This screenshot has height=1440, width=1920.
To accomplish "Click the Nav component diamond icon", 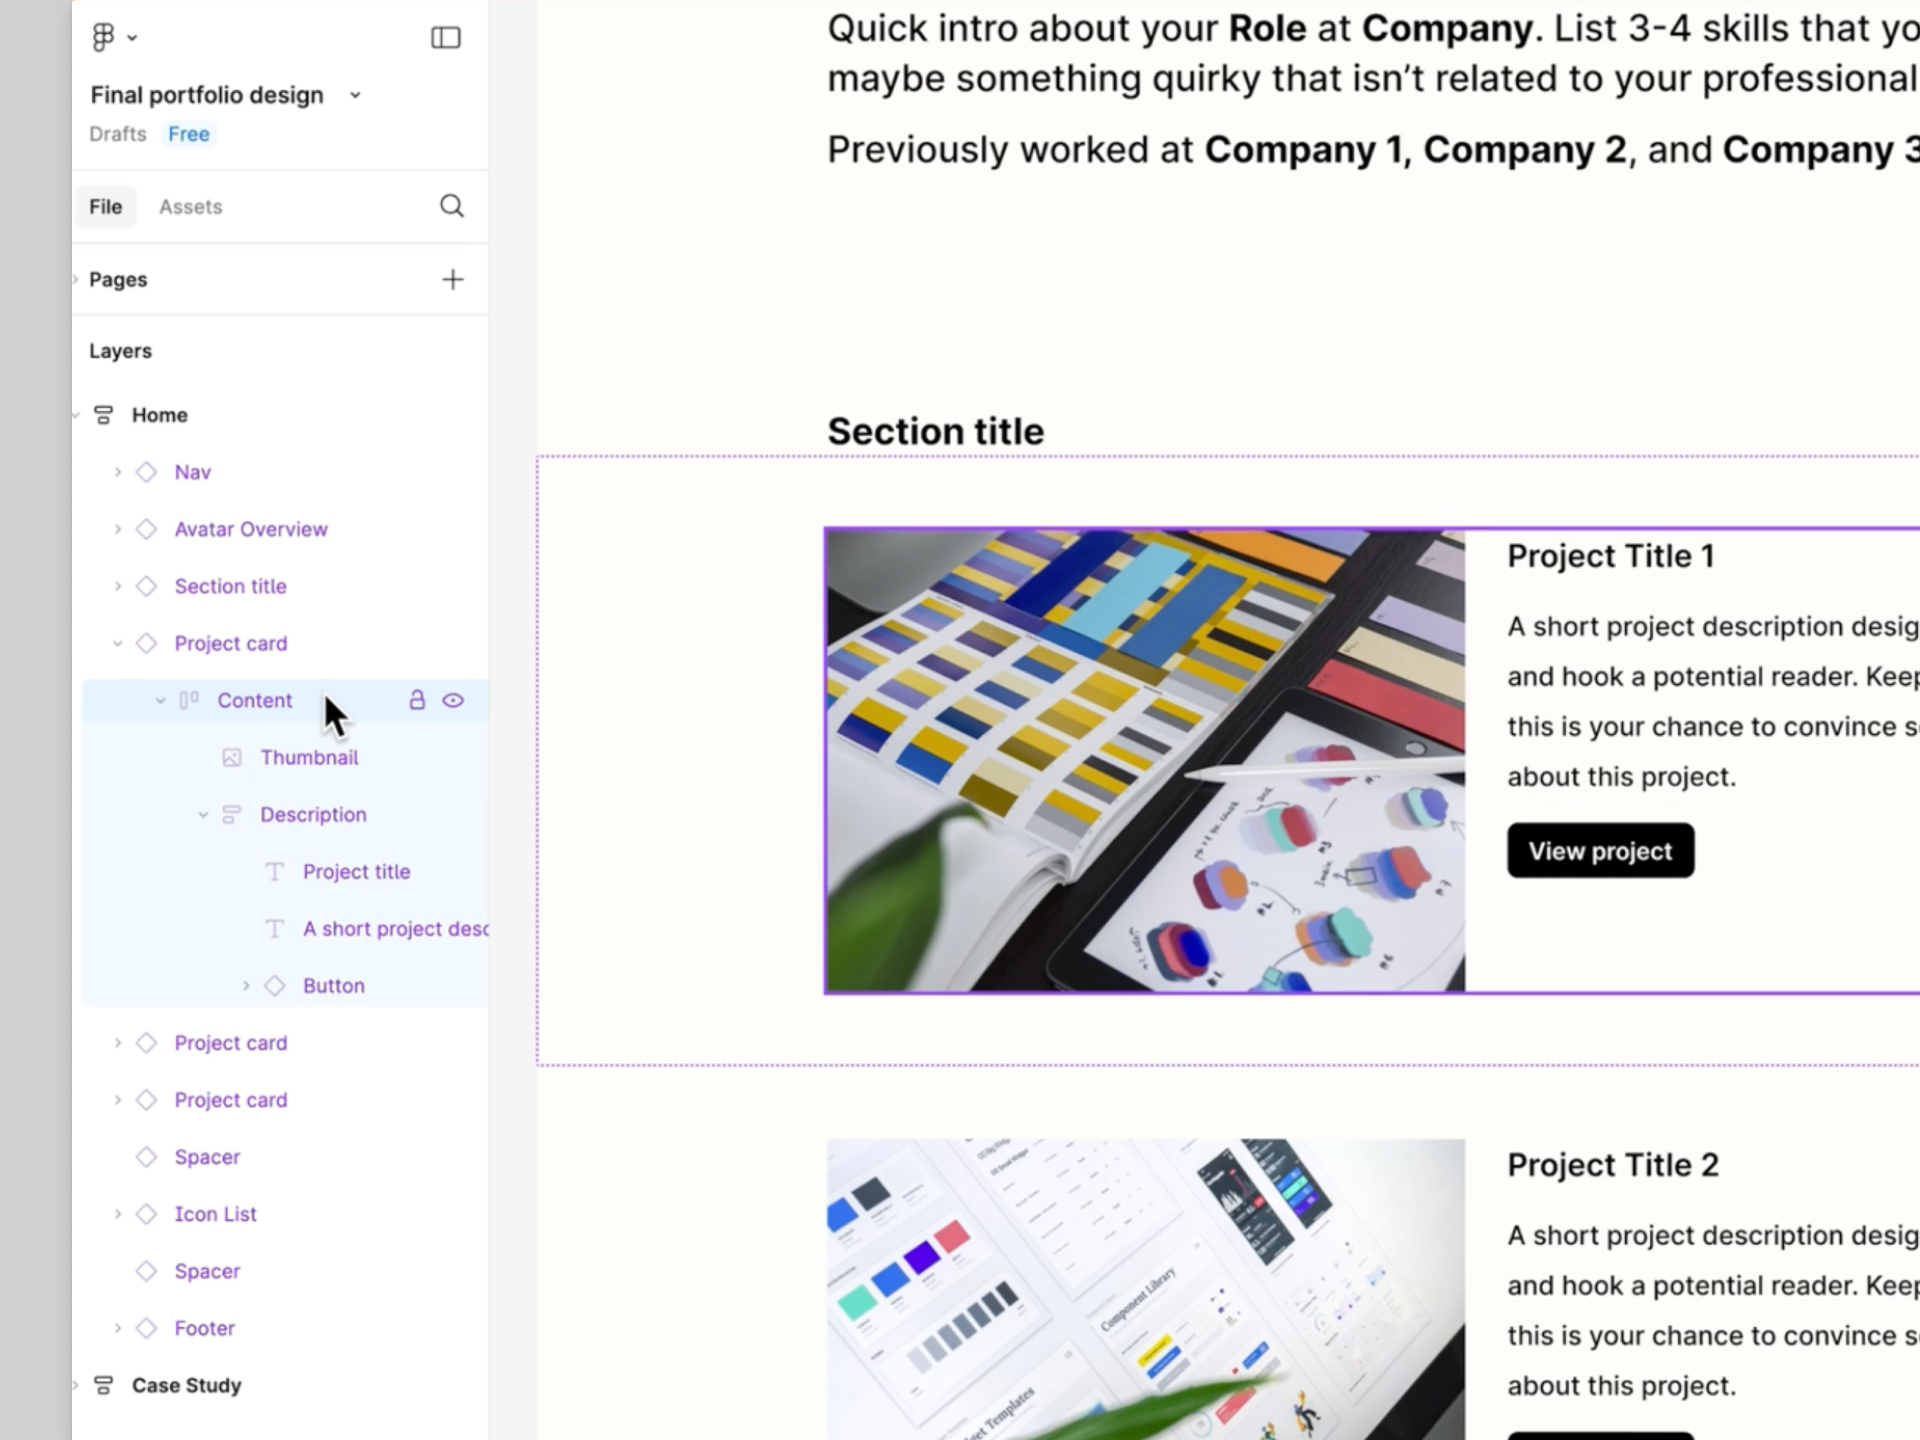I will [x=147, y=472].
